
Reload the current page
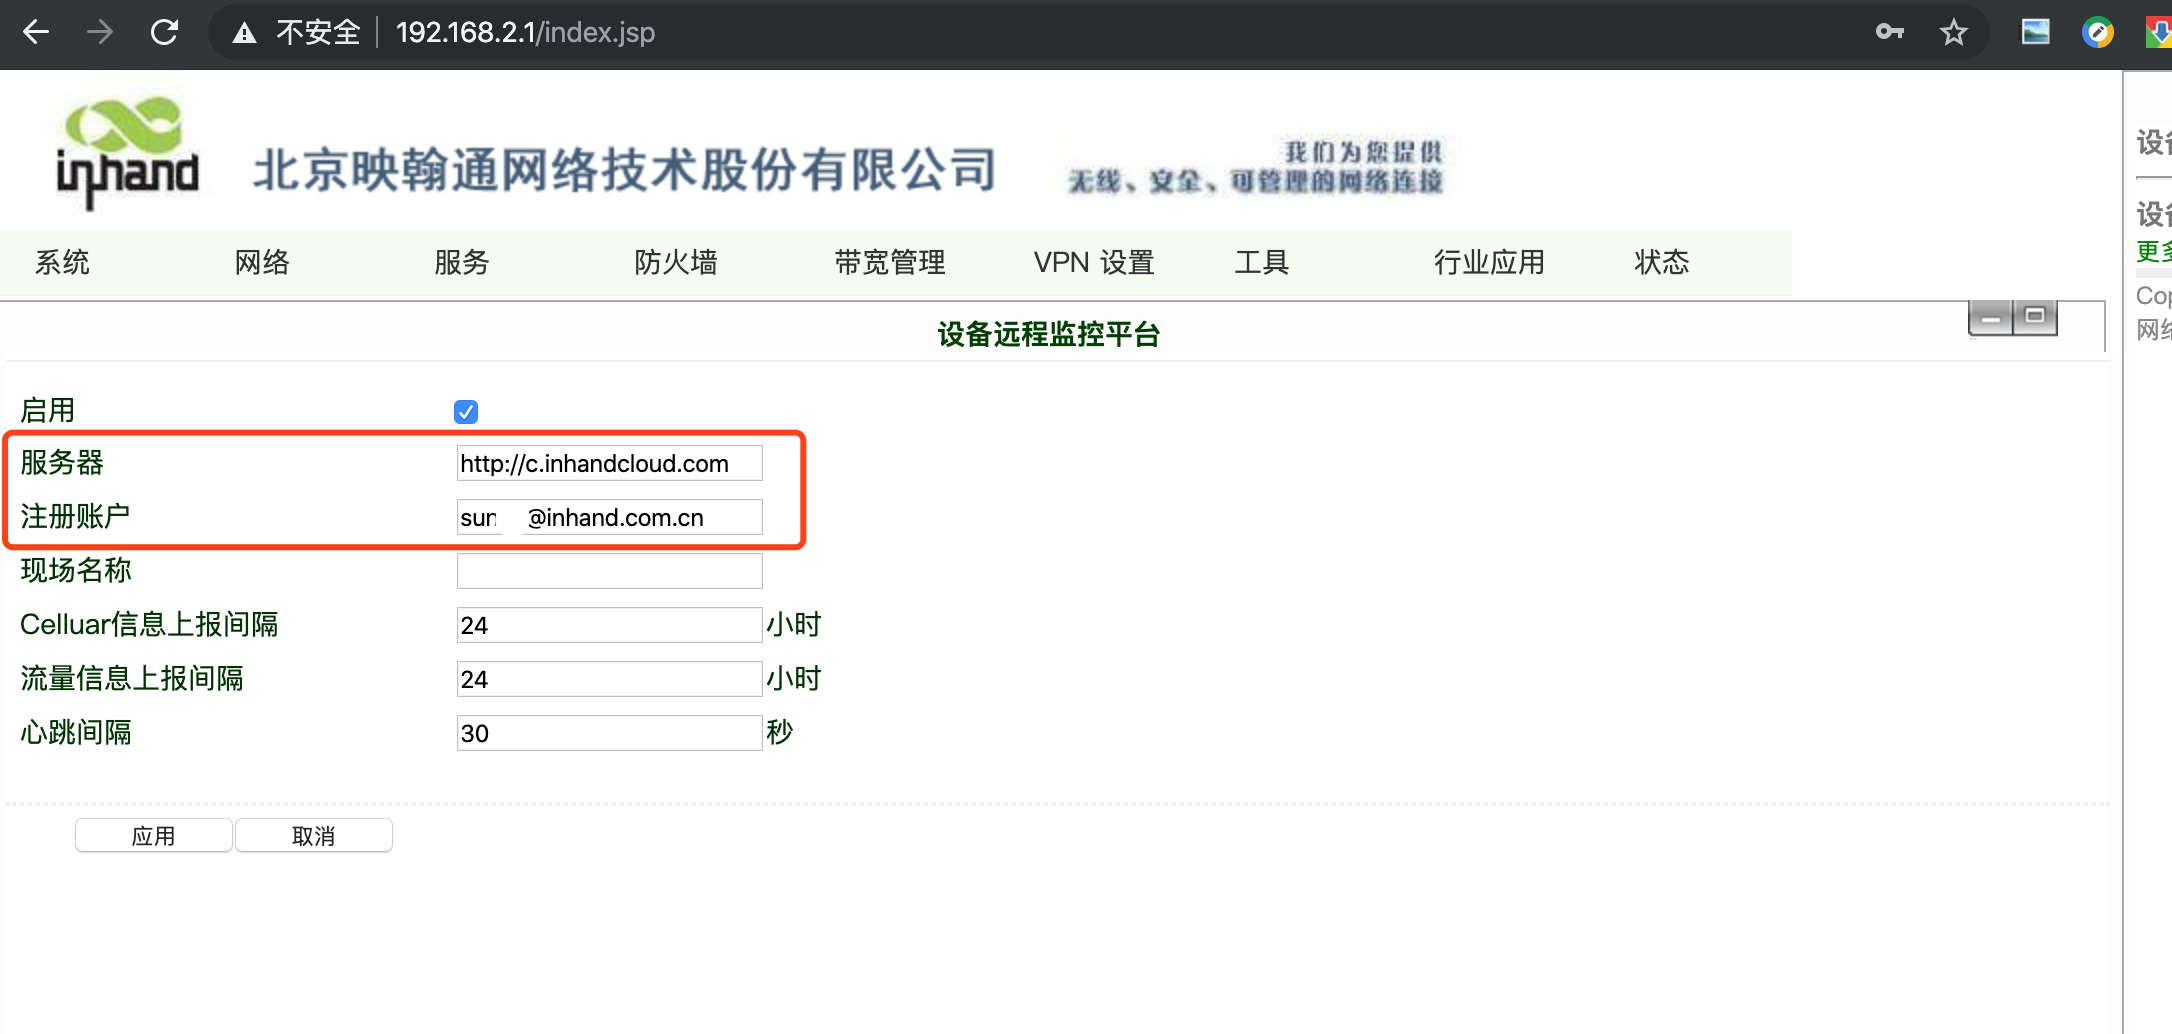click(x=165, y=32)
